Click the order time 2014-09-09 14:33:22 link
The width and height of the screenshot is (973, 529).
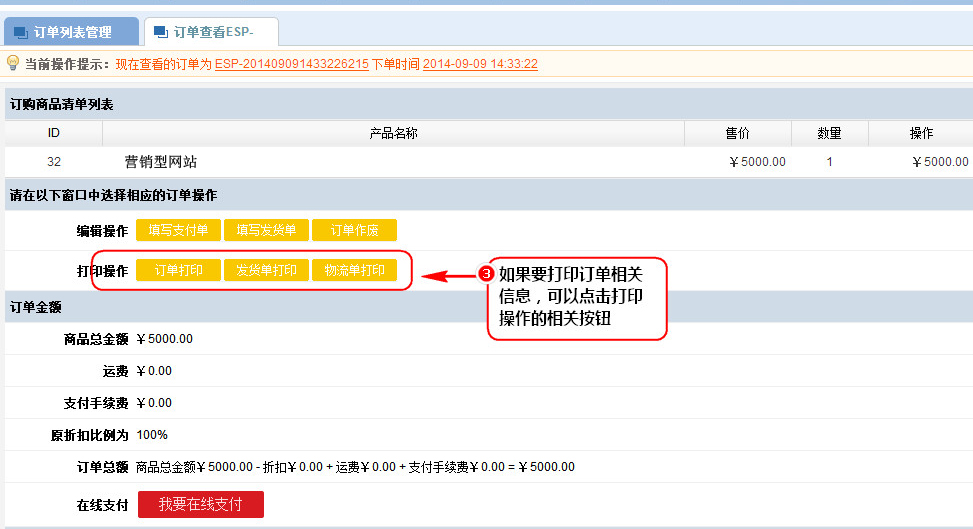(x=480, y=64)
